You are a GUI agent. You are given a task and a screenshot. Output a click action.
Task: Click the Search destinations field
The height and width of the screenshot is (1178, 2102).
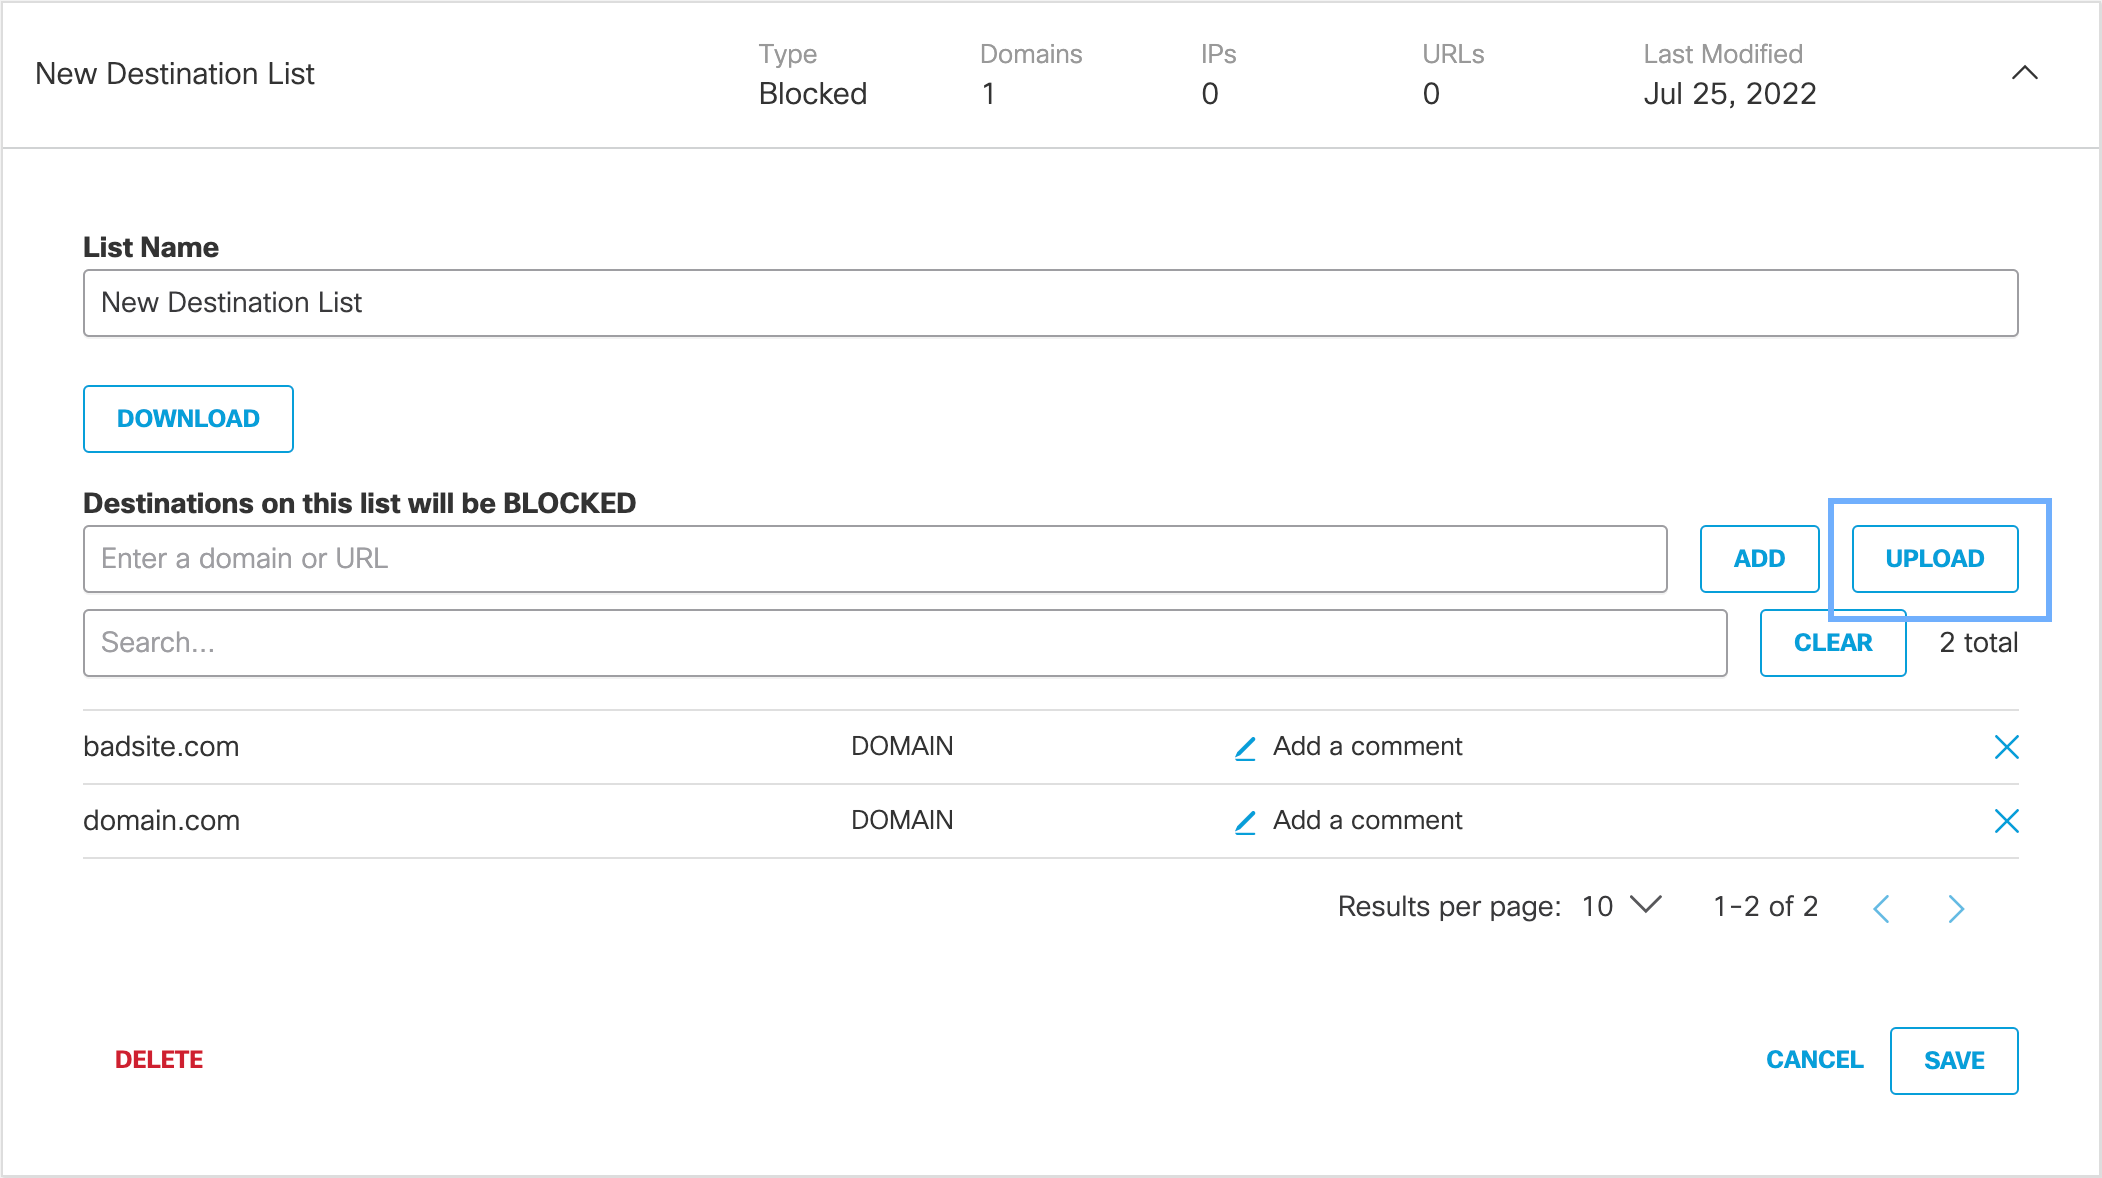coord(905,643)
